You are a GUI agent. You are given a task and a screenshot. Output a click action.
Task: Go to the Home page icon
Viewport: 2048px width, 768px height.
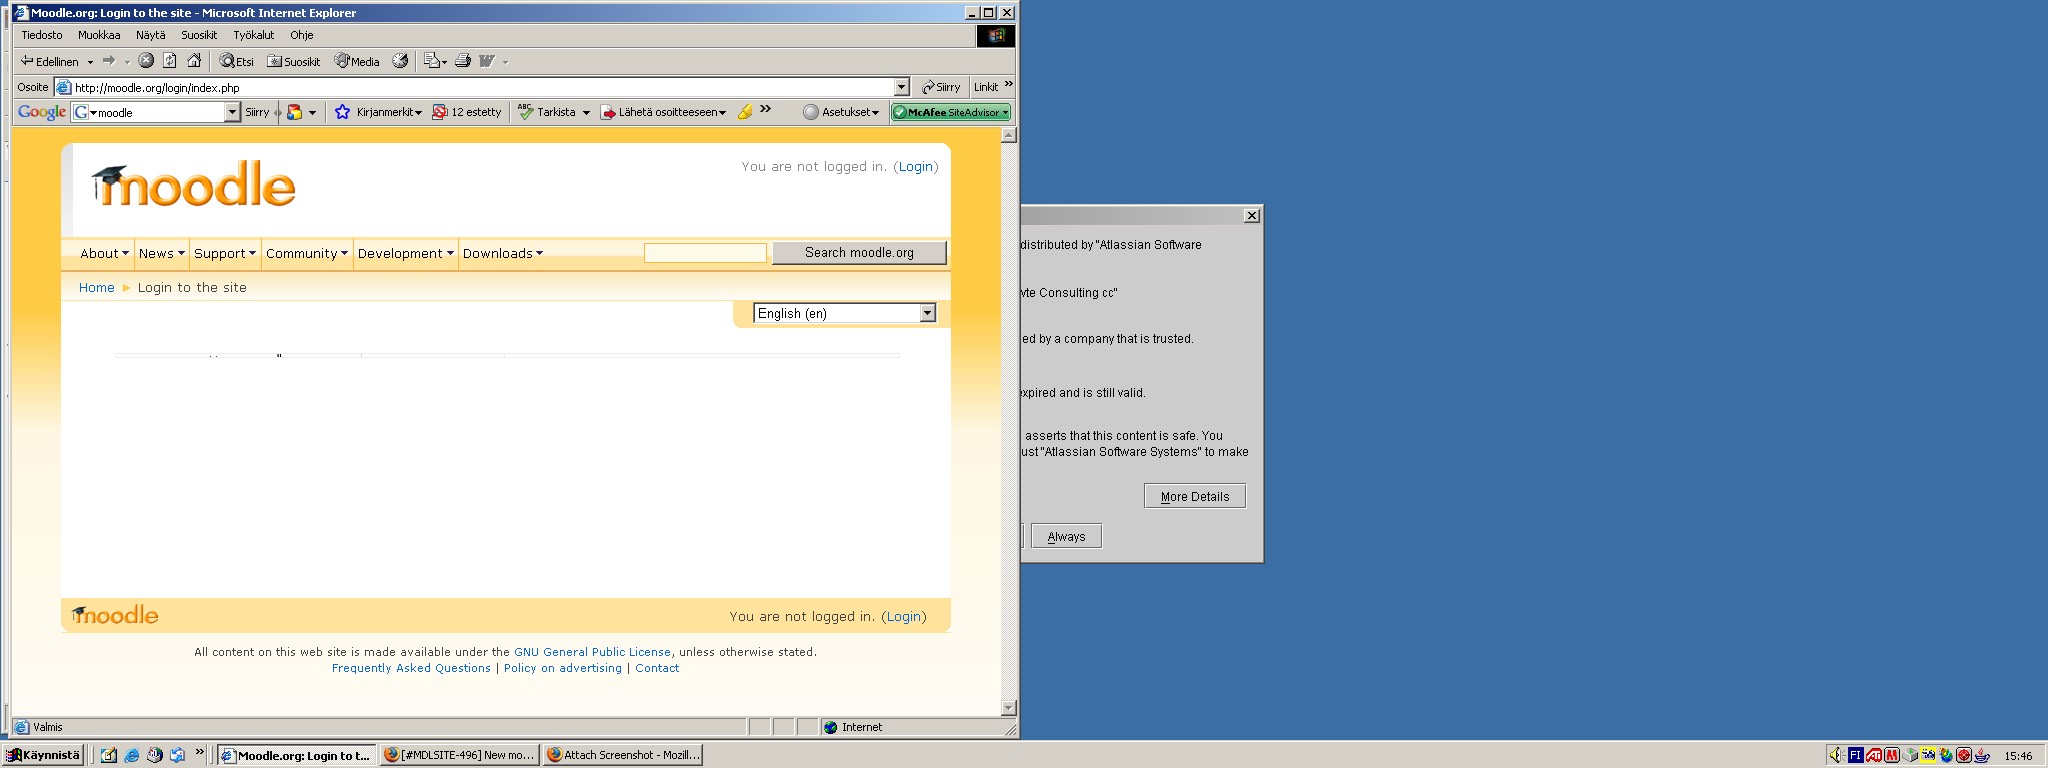194,61
